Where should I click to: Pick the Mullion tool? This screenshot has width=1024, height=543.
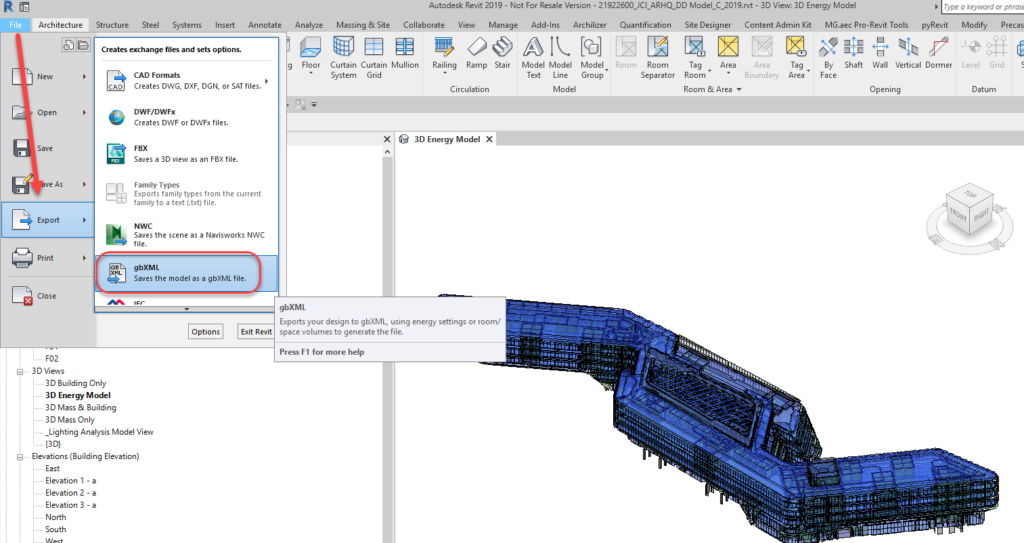[x=405, y=54]
